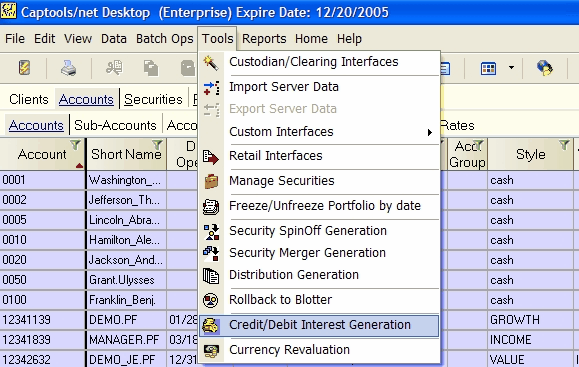The image size is (579, 367).
Task: Click the Rollback to Blotter icon
Action: 211,301
